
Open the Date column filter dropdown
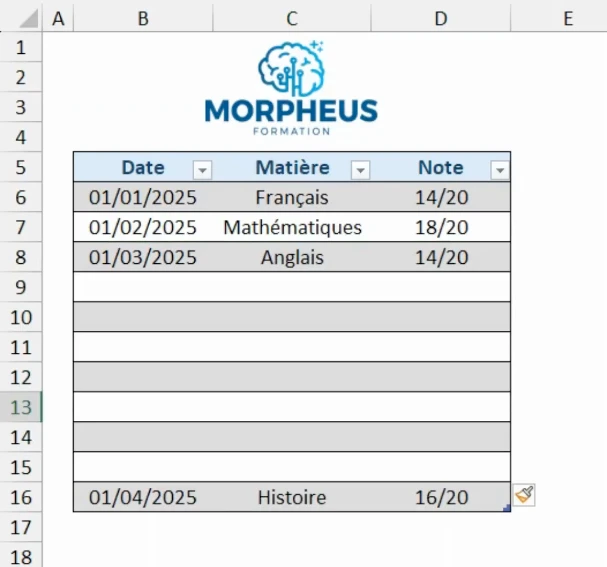tap(202, 170)
